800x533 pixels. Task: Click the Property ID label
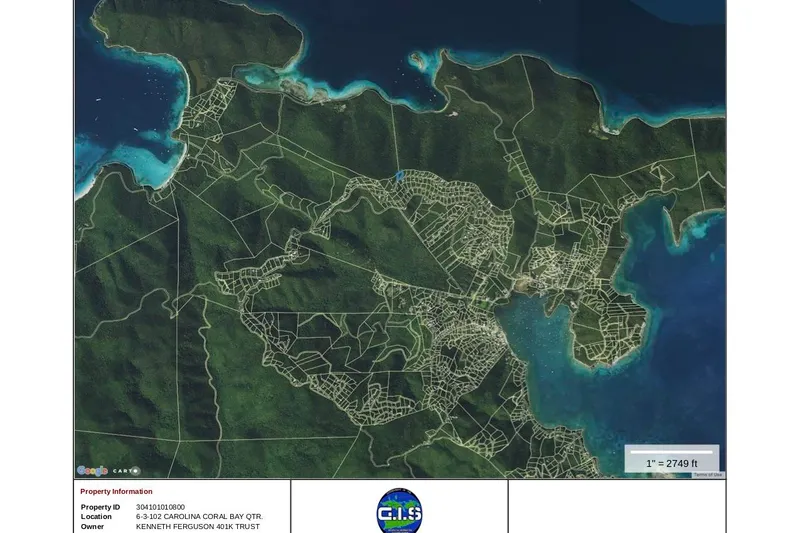click(100, 507)
